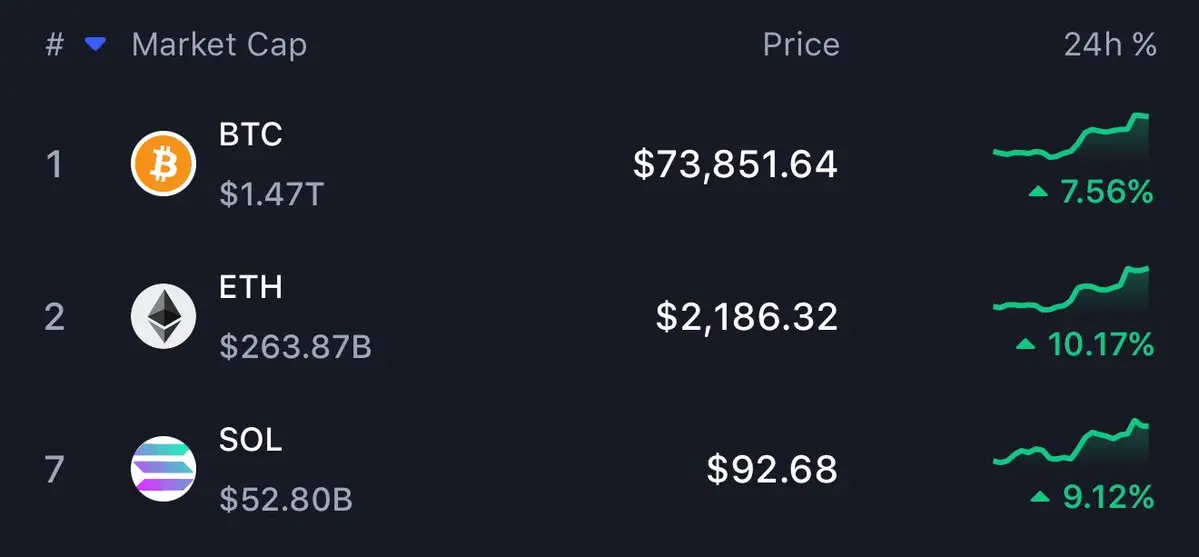Open the ETH ticker link
The image size is (1199, 557).
pyautogui.click(x=250, y=288)
